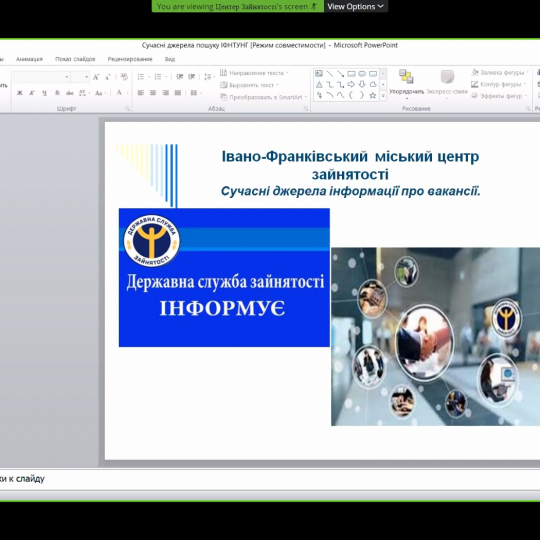Switch to Рецензирование tab
Viewport: 540px width, 540px height.
[130, 59]
